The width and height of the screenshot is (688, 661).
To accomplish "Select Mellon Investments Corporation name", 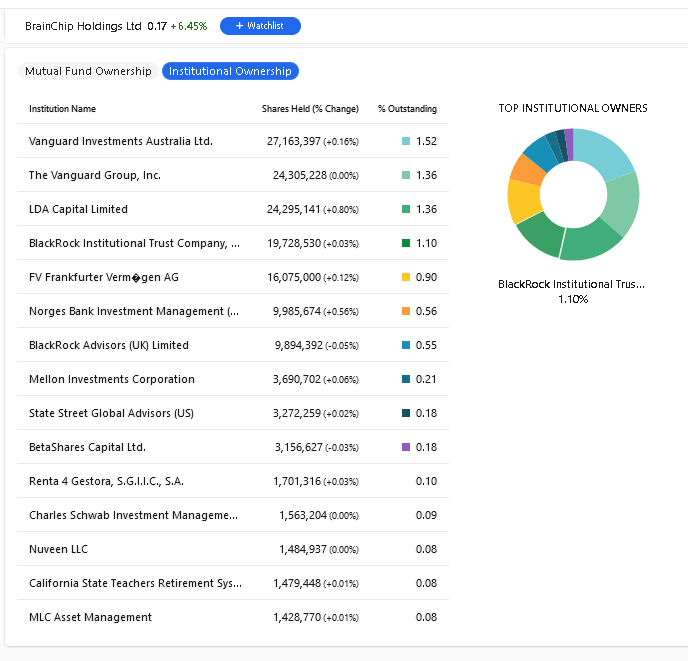I will pyautogui.click(x=111, y=379).
